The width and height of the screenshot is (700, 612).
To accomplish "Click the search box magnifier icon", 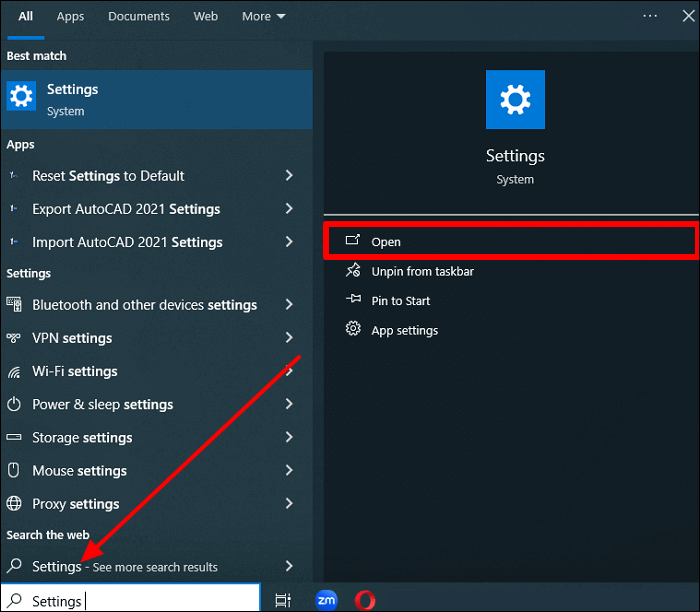I will [15, 600].
